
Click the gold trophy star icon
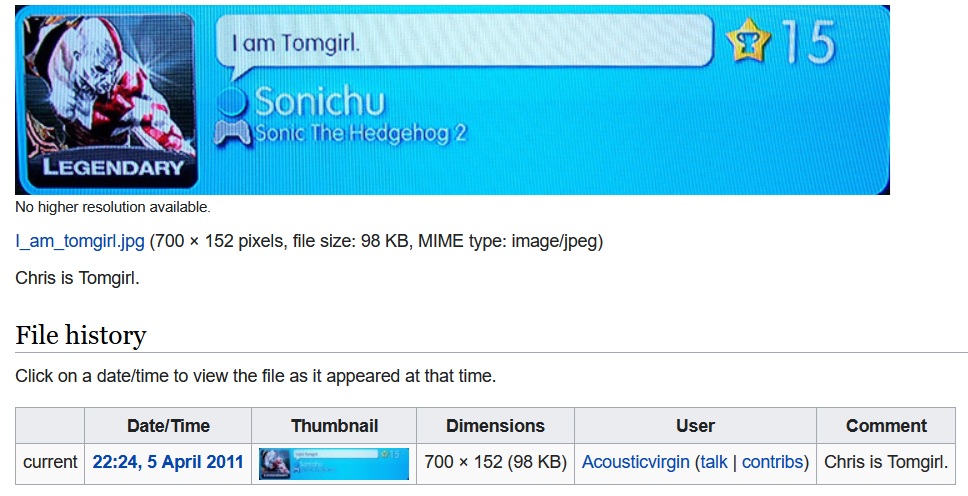pos(749,41)
